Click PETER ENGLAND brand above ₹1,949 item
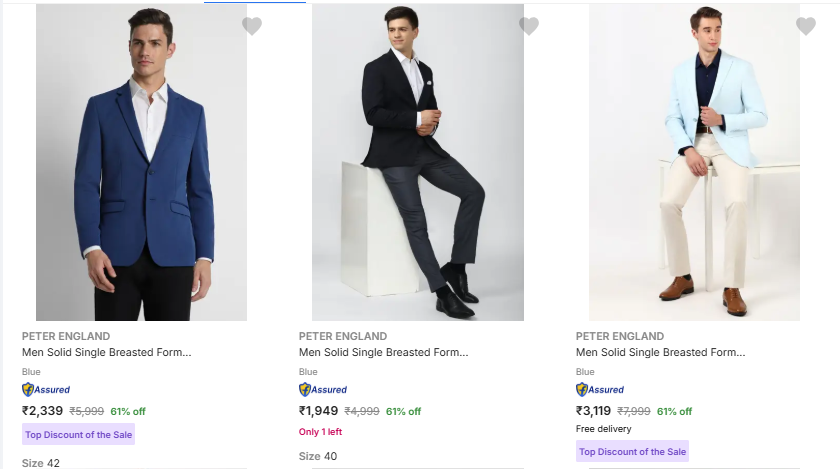Screen dimensions: 840x469 coord(343,336)
